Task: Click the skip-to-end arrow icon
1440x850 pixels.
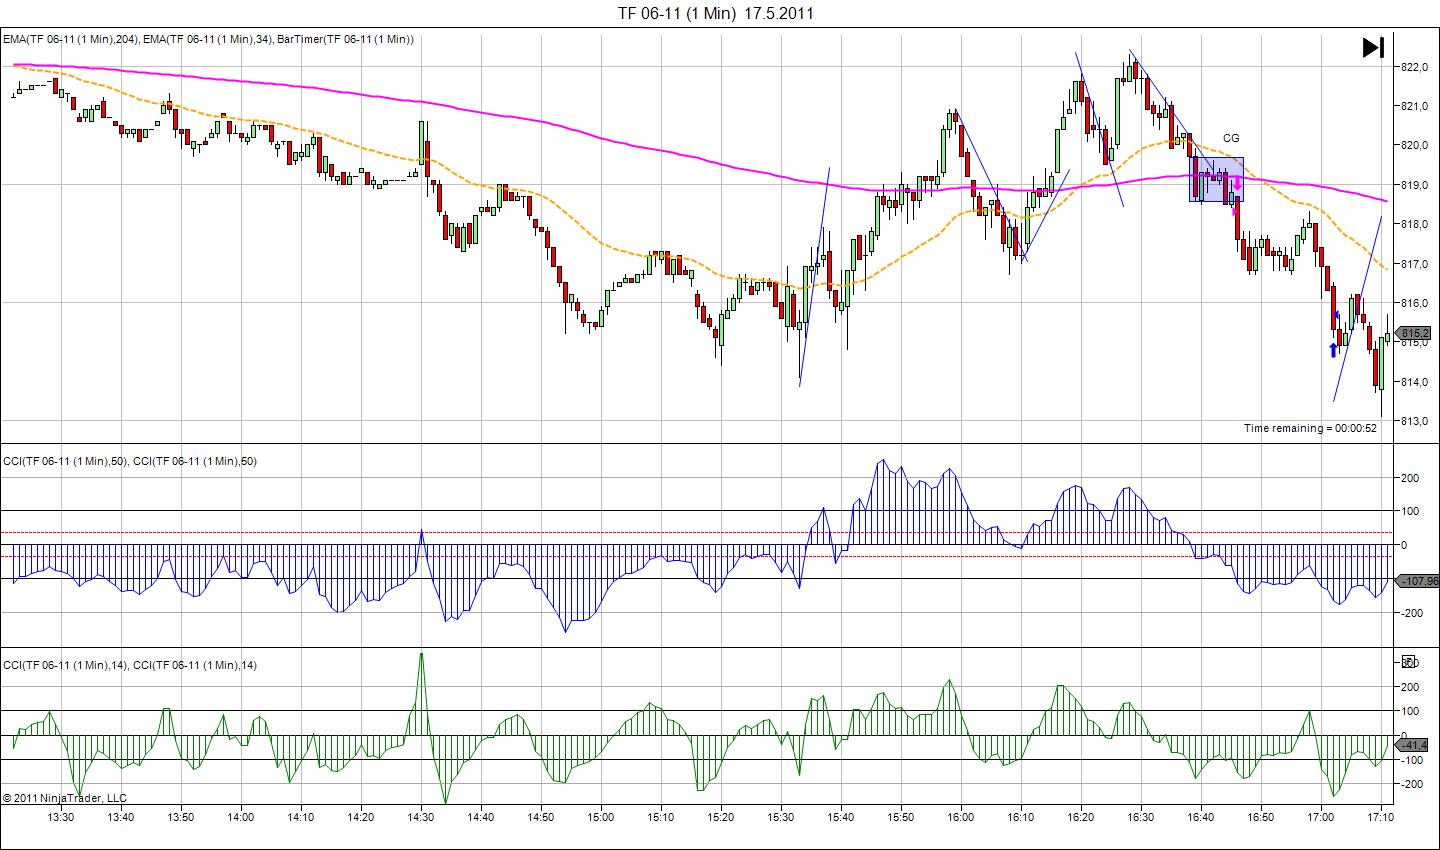Action: (1373, 47)
